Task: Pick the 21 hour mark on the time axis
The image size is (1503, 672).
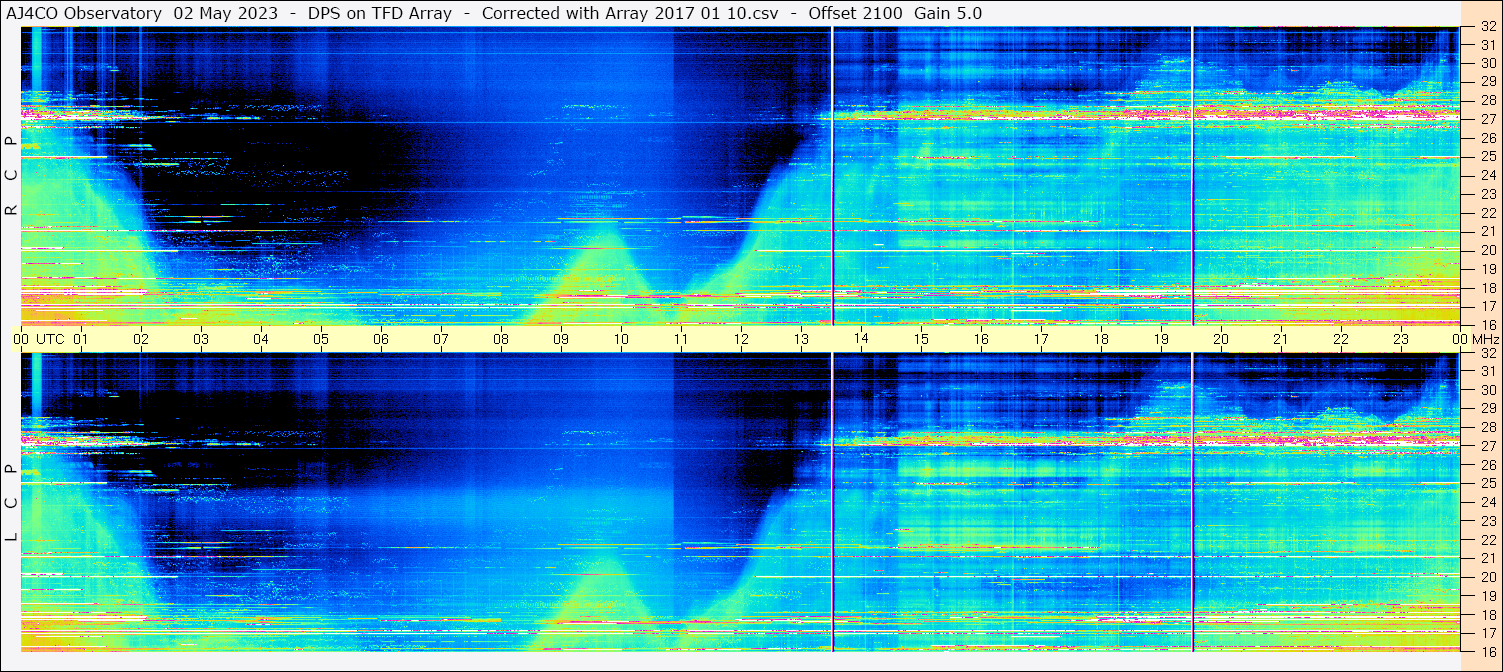Action: pos(1281,339)
